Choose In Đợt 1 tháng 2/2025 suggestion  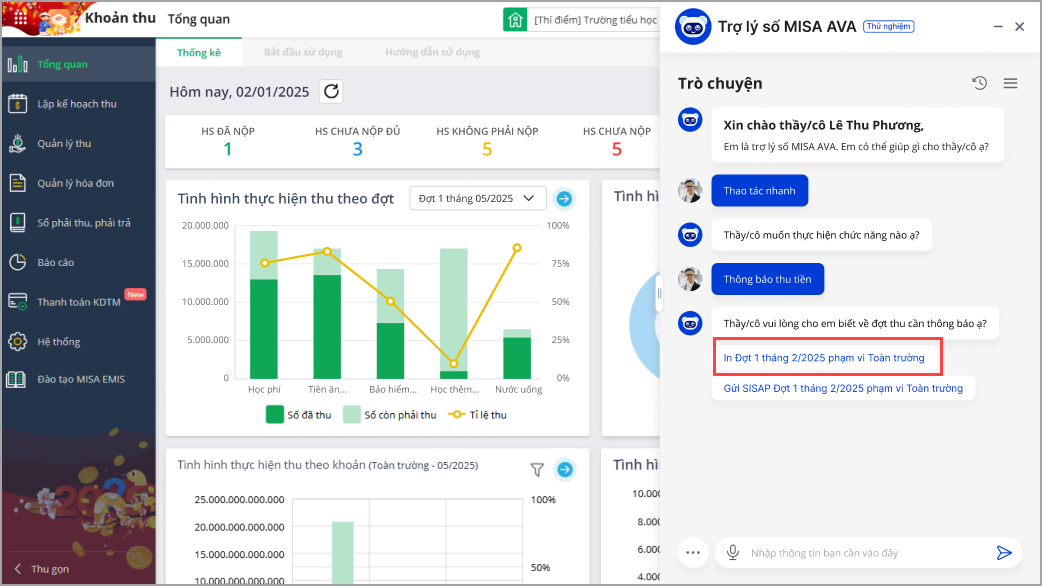point(824,357)
